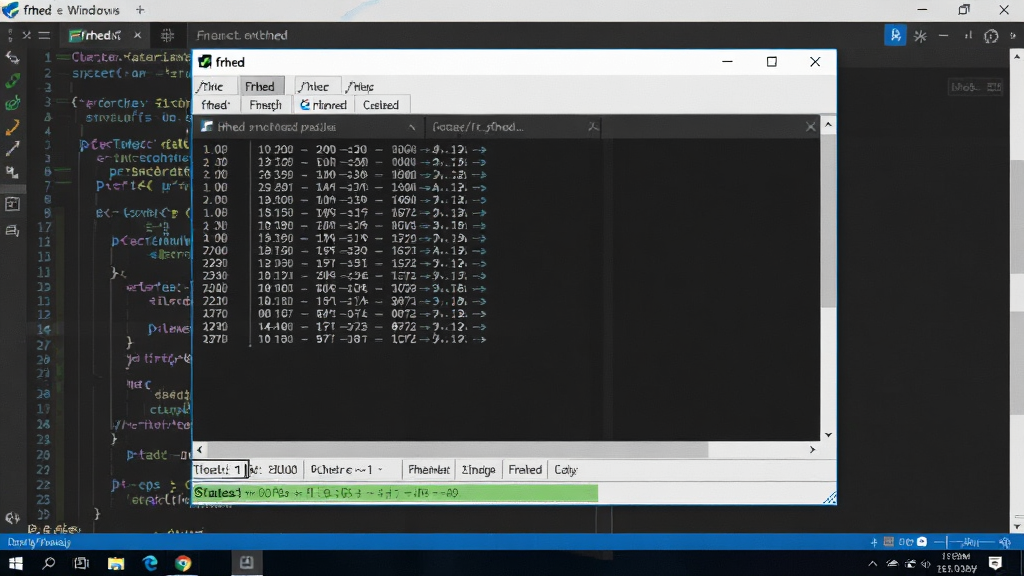The image size is (1024, 576).
Task: Click the frhed horizontal scrollbar thumb
Action: [x=458, y=449]
